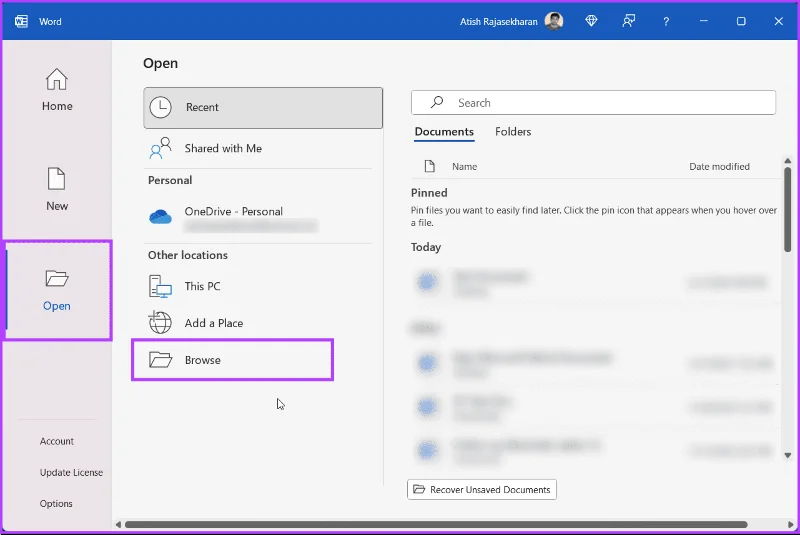Image resolution: width=800 pixels, height=535 pixels.
Task: Click Browse to find a file
Action: tap(233, 360)
